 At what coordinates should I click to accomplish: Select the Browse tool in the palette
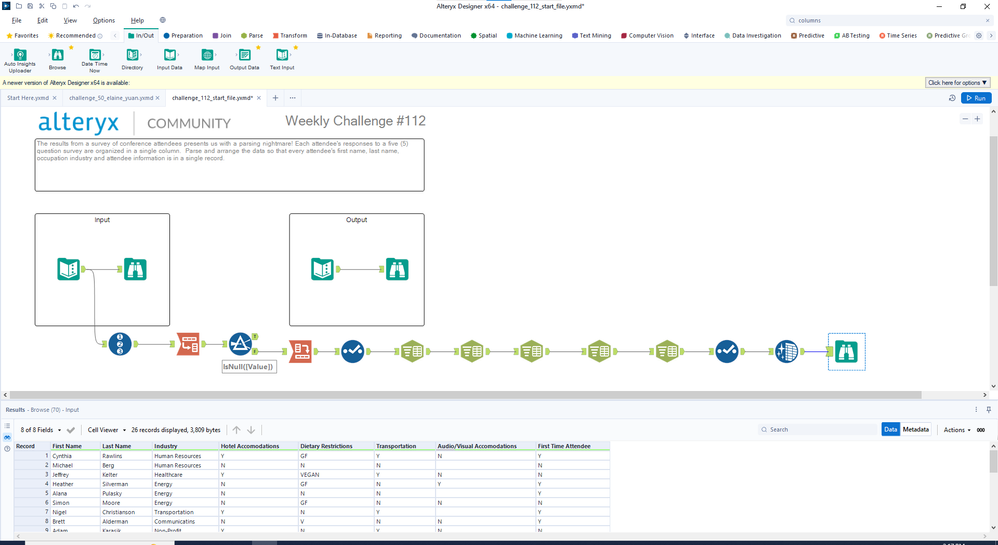(x=57, y=59)
